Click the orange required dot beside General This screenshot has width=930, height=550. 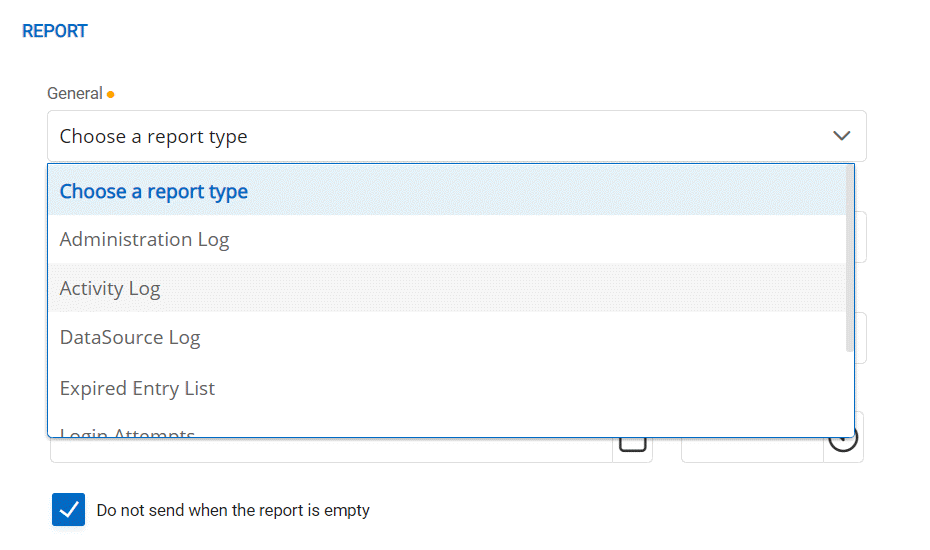tap(111, 95)
